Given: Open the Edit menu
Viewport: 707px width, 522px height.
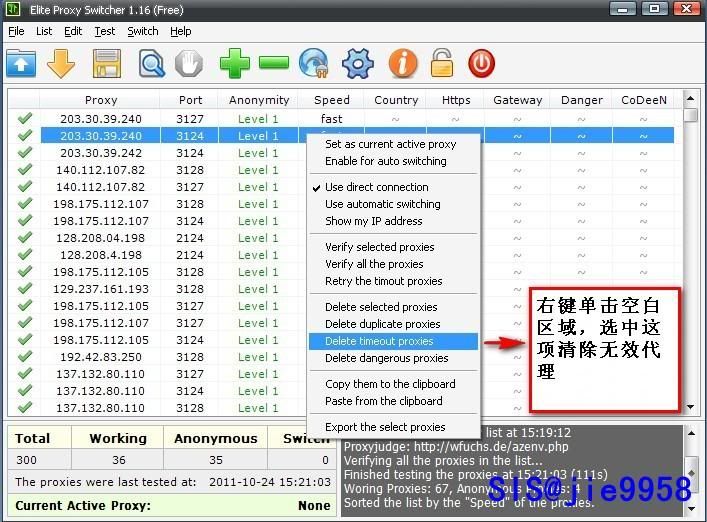Looking at the screenshot, I should click(x=73, y=31).
